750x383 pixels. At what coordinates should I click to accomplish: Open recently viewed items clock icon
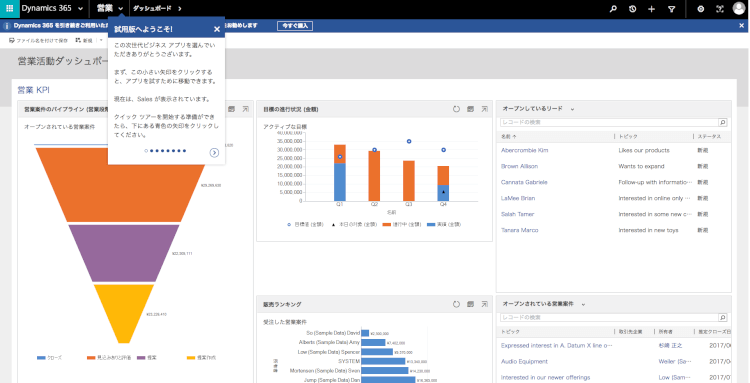[x=632, y=9]
